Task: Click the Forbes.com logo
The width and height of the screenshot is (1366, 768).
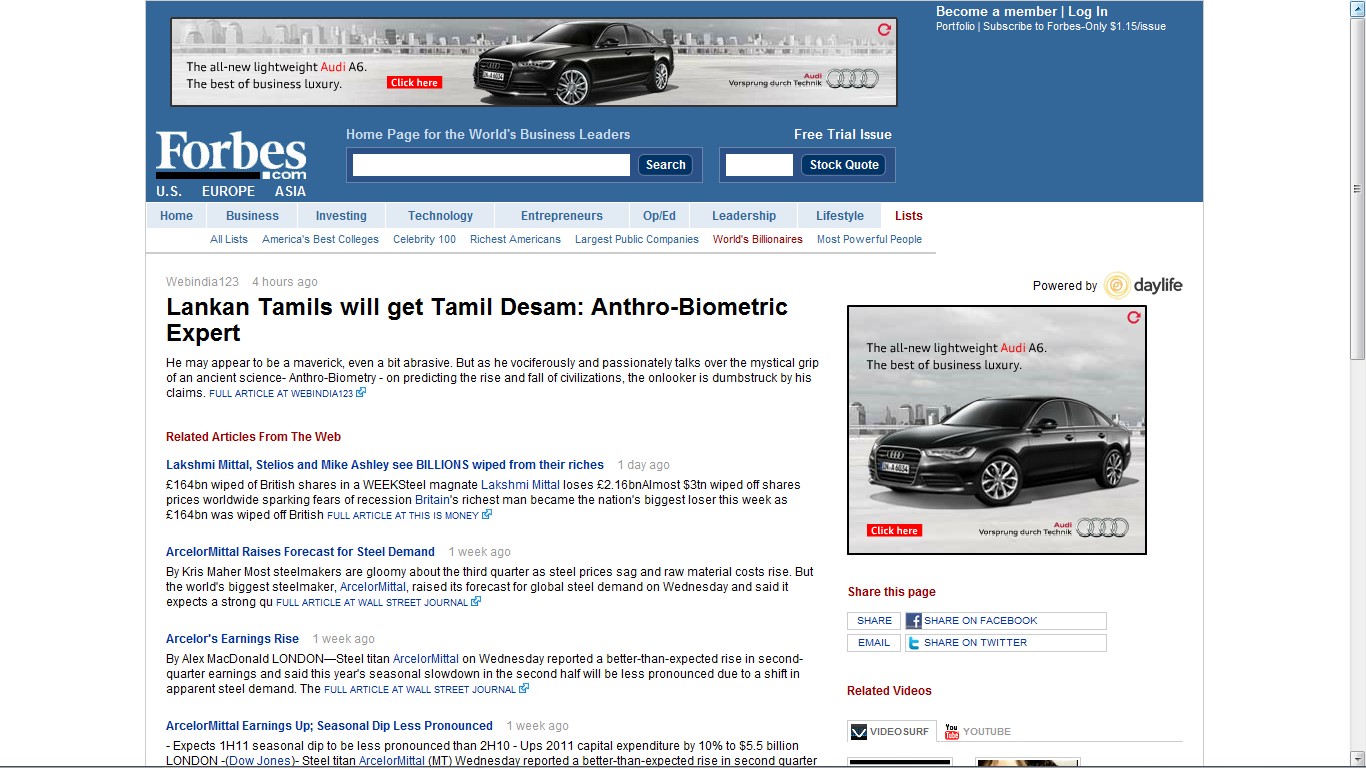Action: [x=231, y=155]
